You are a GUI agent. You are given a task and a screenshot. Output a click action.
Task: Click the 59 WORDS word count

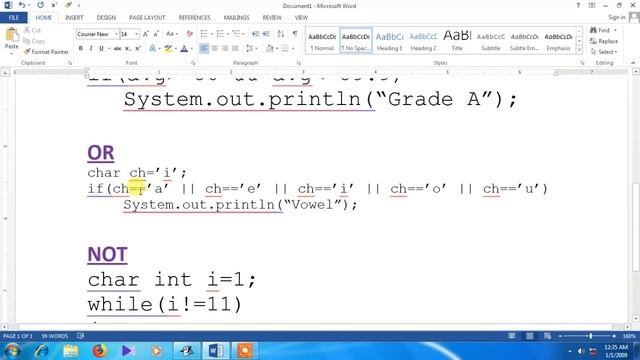tap(55, 336)
